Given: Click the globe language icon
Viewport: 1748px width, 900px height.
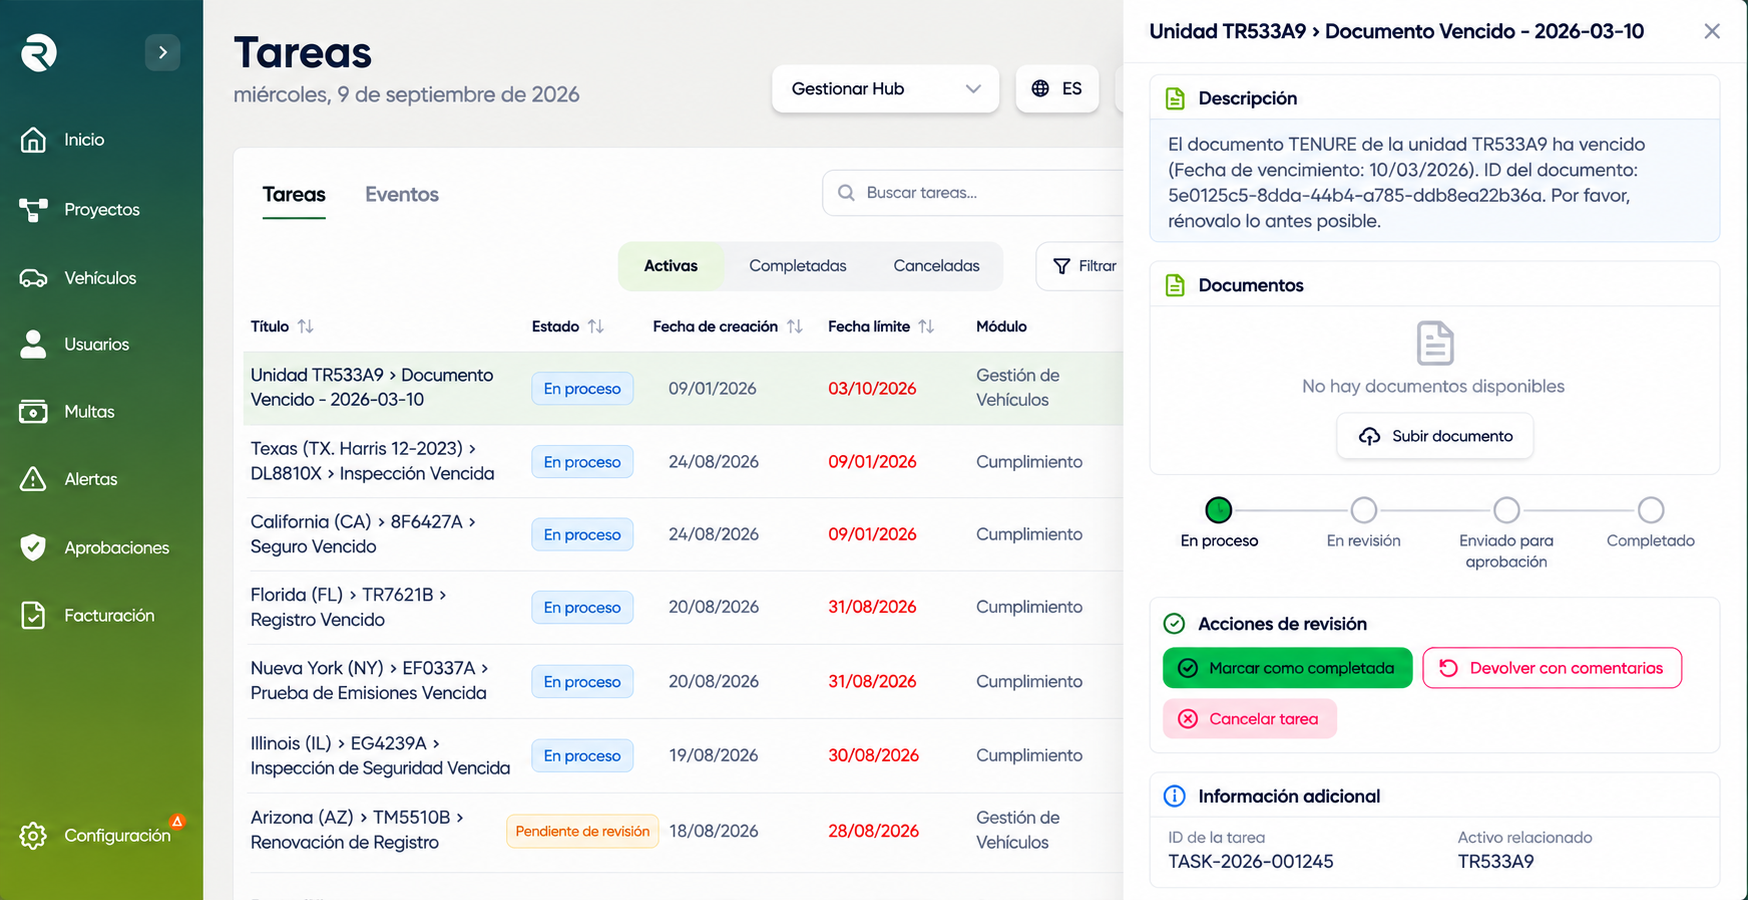Looking at the screenshot, I should click(1040, 89).
